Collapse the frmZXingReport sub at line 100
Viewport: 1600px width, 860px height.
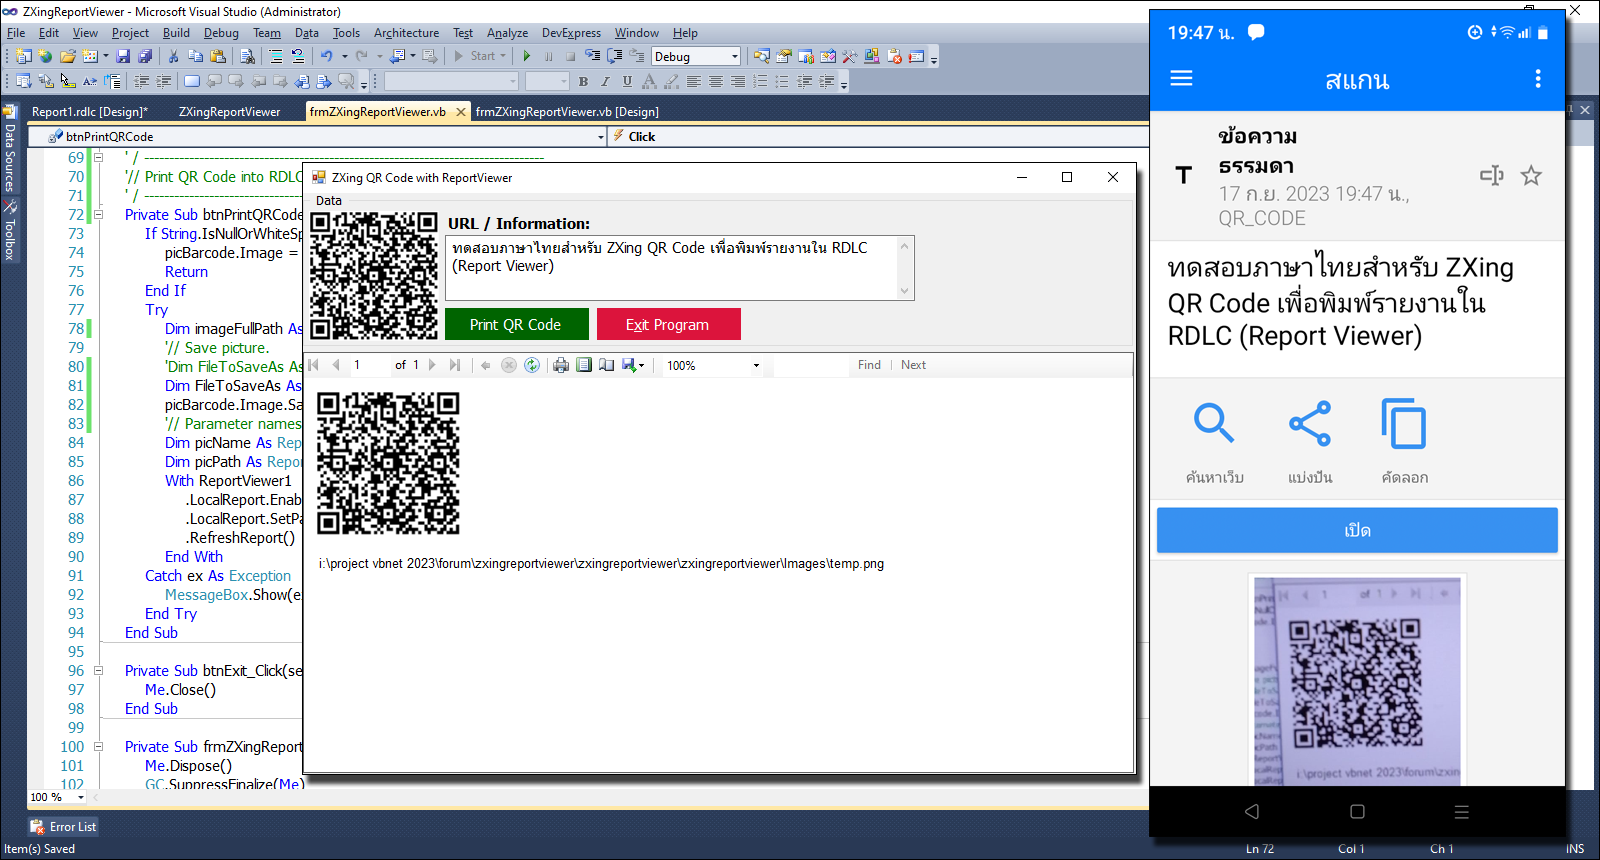(98, 746)
